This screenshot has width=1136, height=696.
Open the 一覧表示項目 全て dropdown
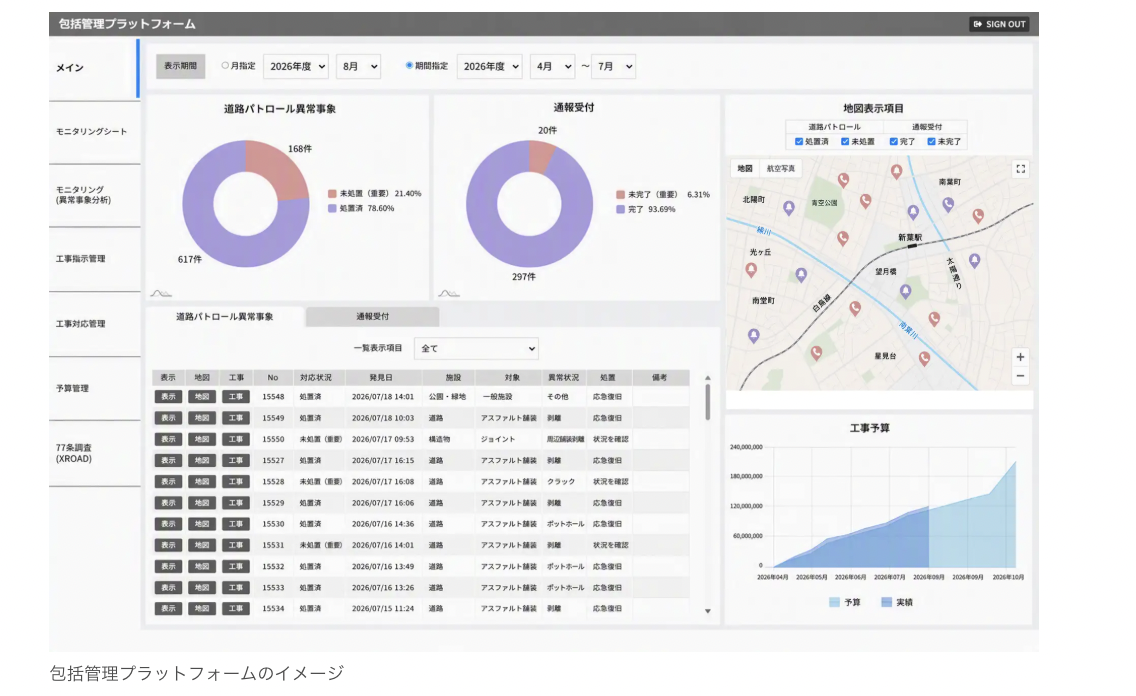pos(476,348)
